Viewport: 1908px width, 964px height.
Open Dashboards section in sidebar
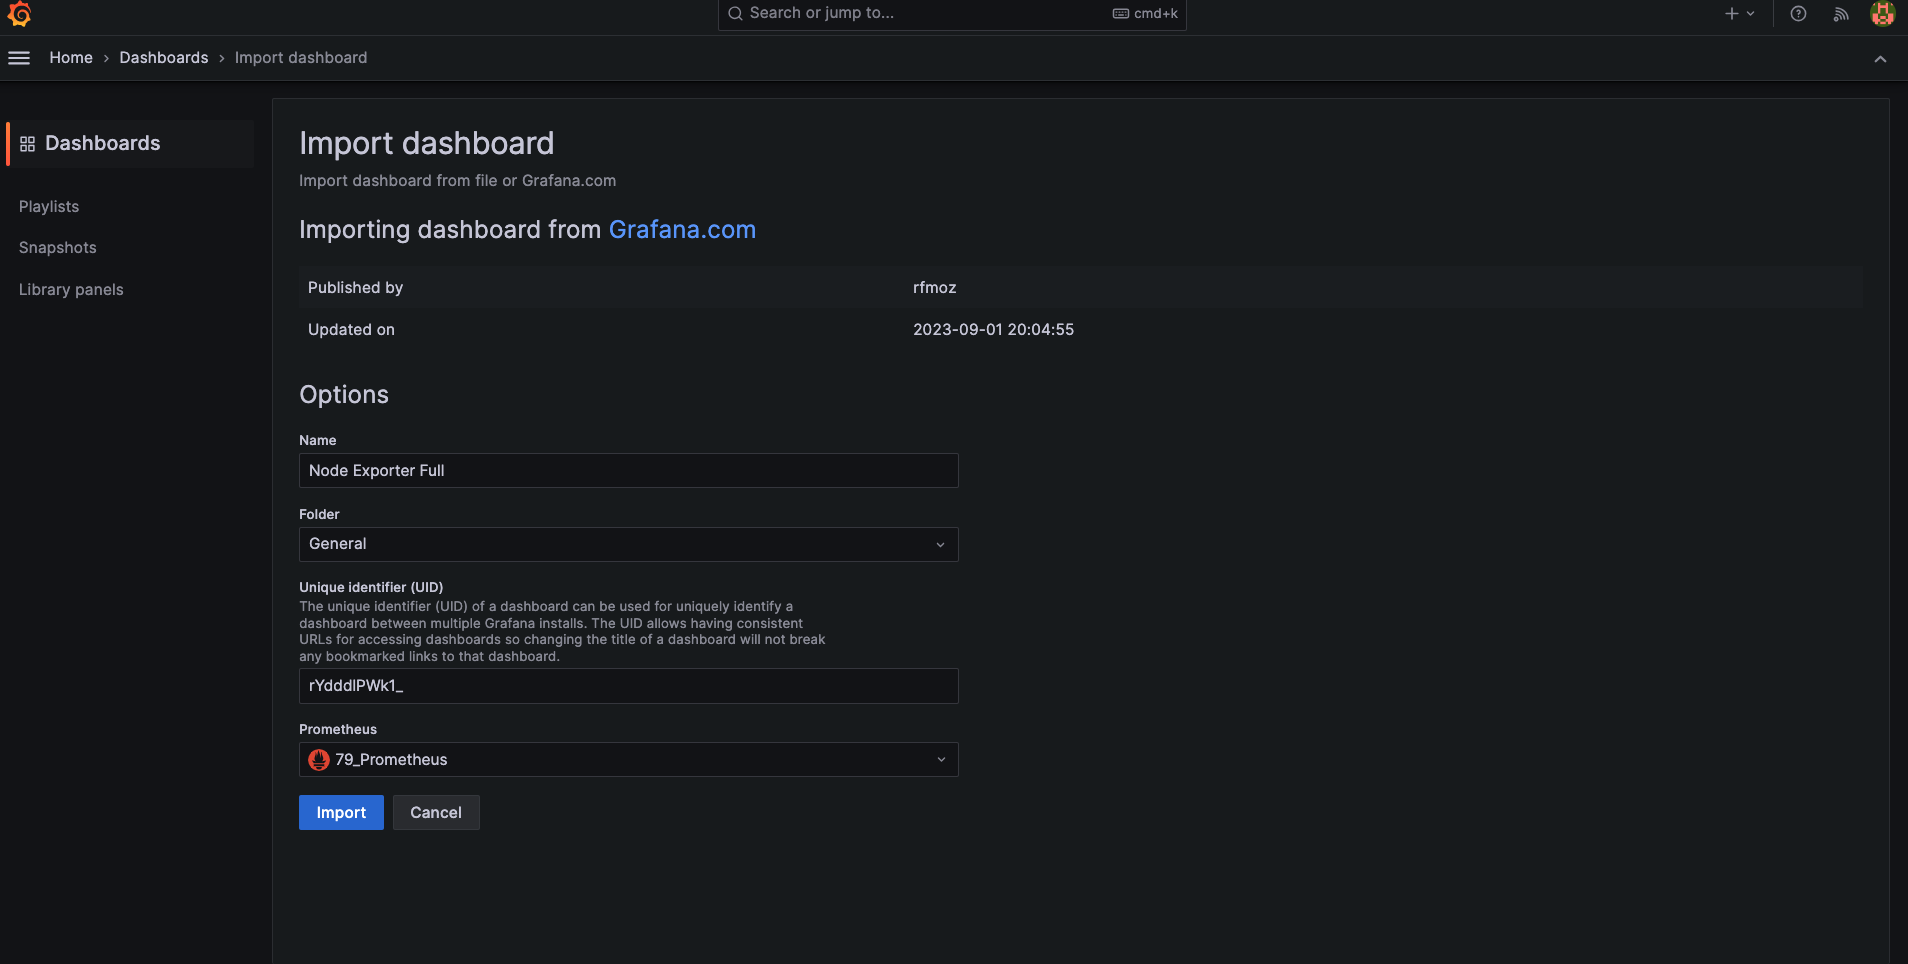pyautogui.click(x=130, y=143)
